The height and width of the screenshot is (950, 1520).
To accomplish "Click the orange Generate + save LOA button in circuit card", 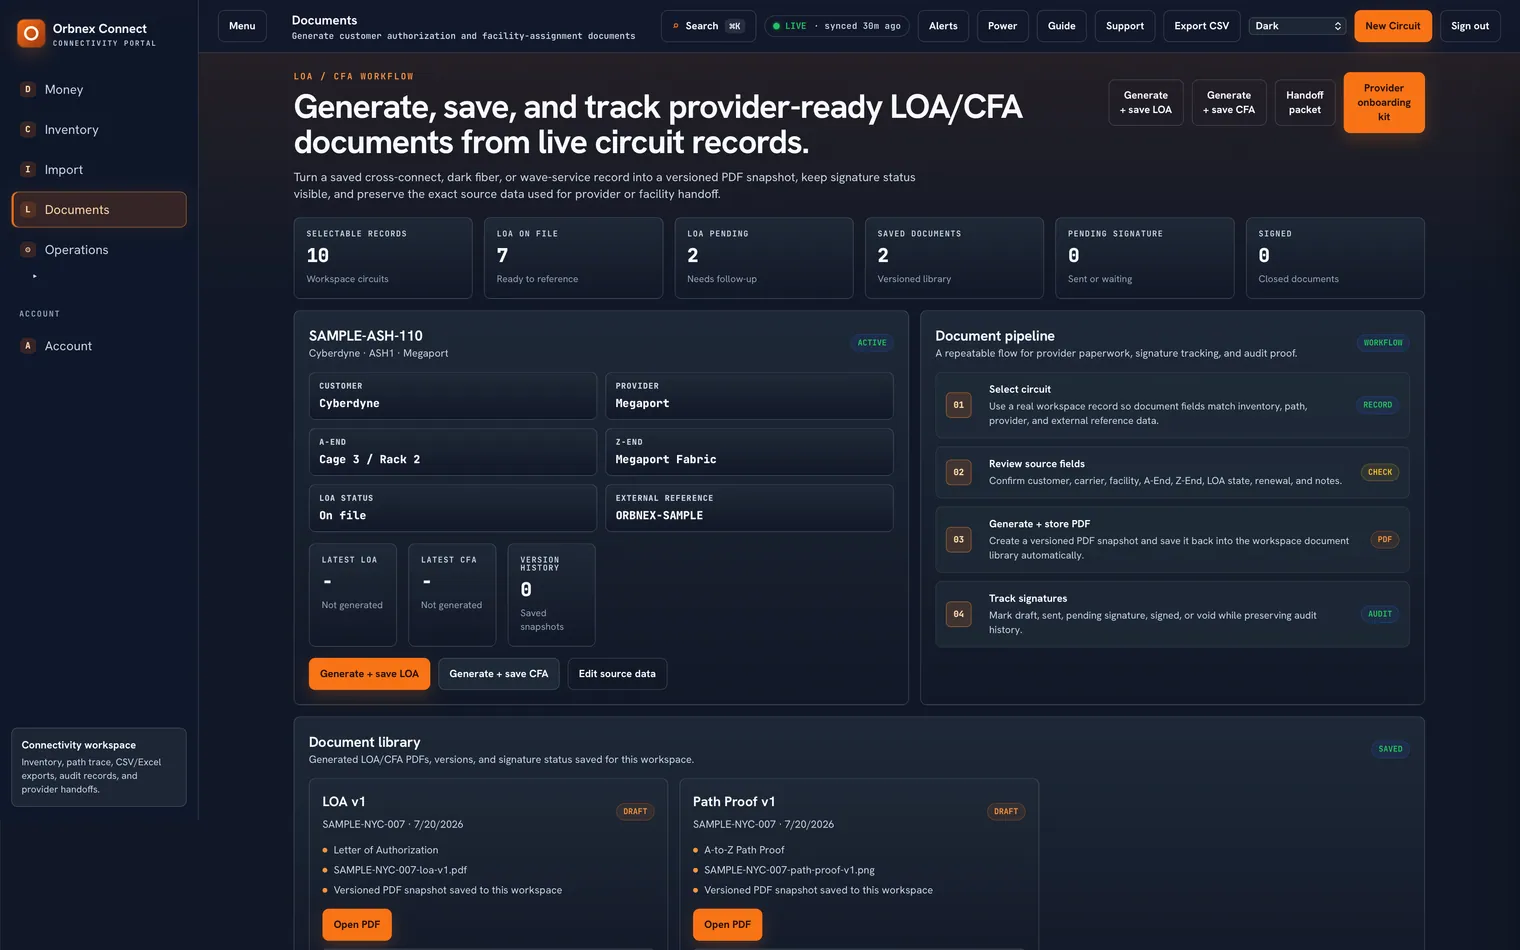I will point(369,674).
